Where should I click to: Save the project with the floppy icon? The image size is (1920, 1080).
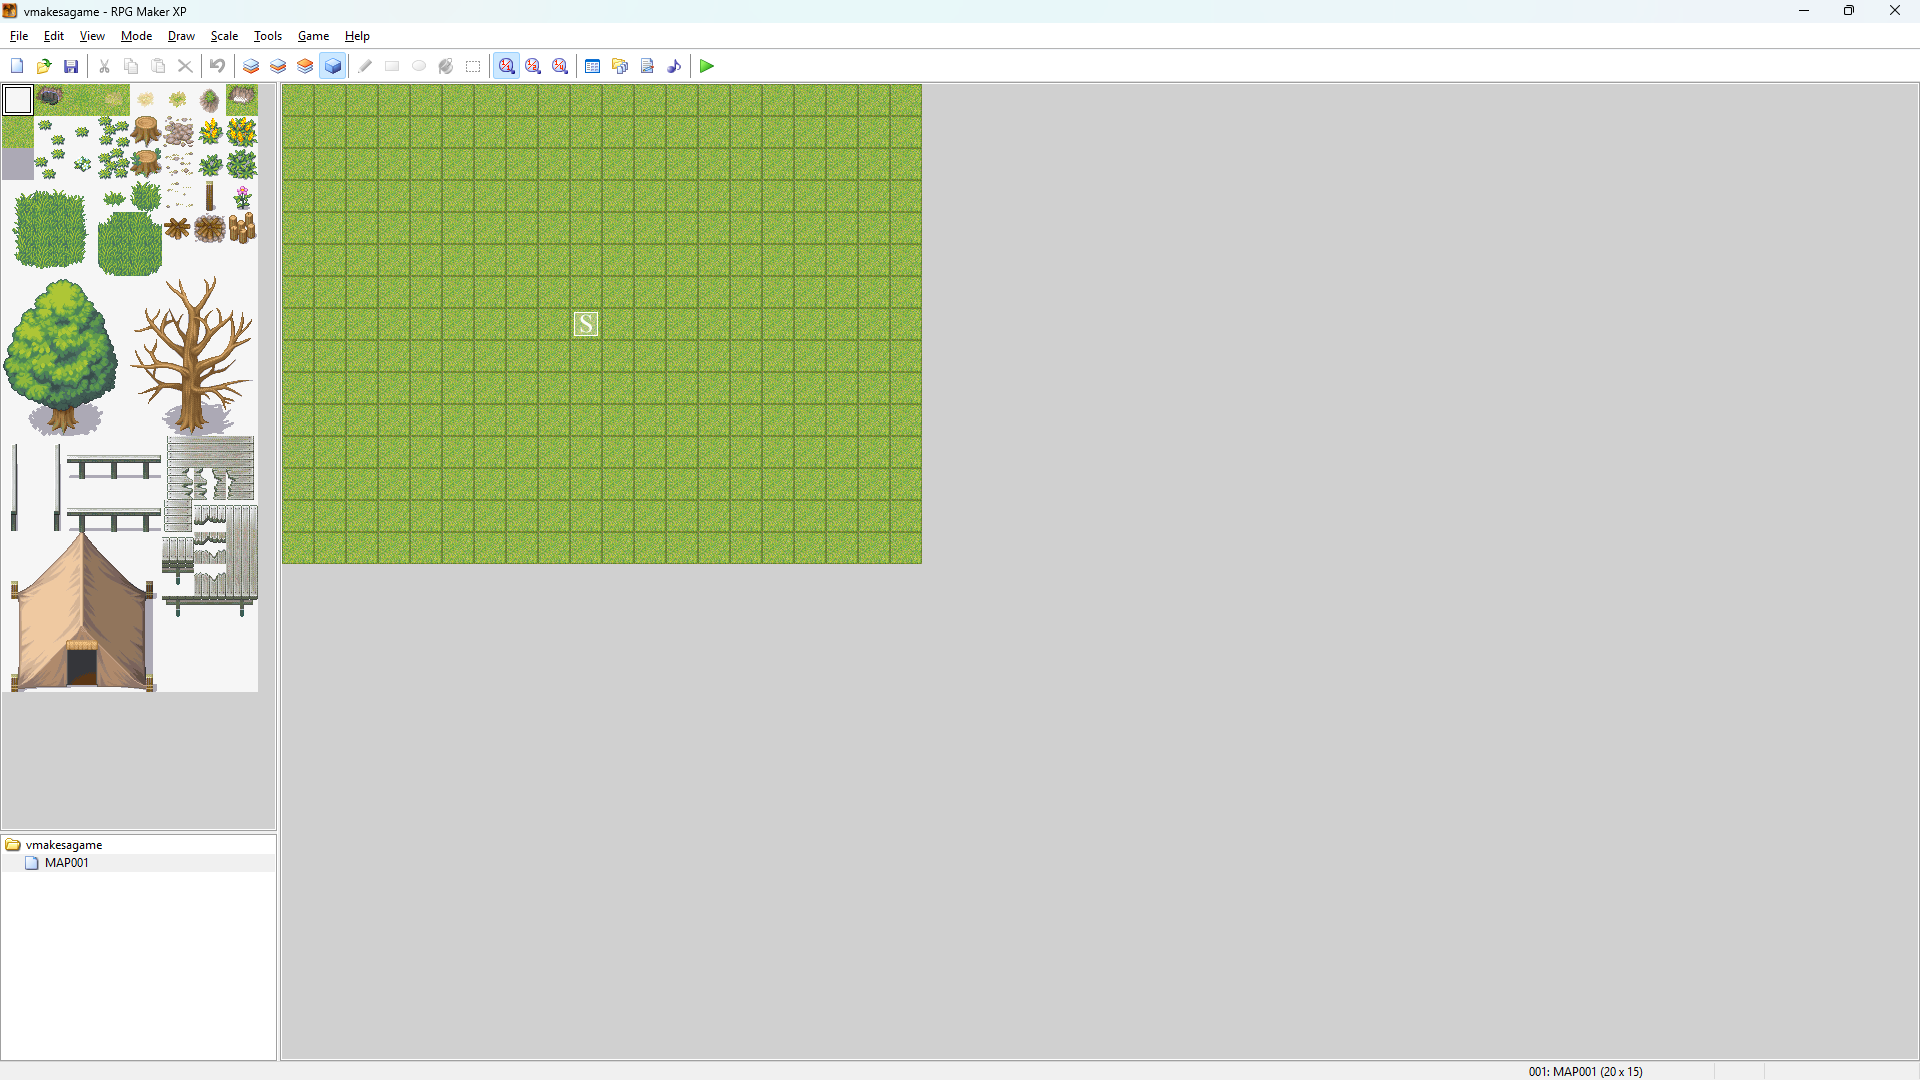click(x=71, y=66)
